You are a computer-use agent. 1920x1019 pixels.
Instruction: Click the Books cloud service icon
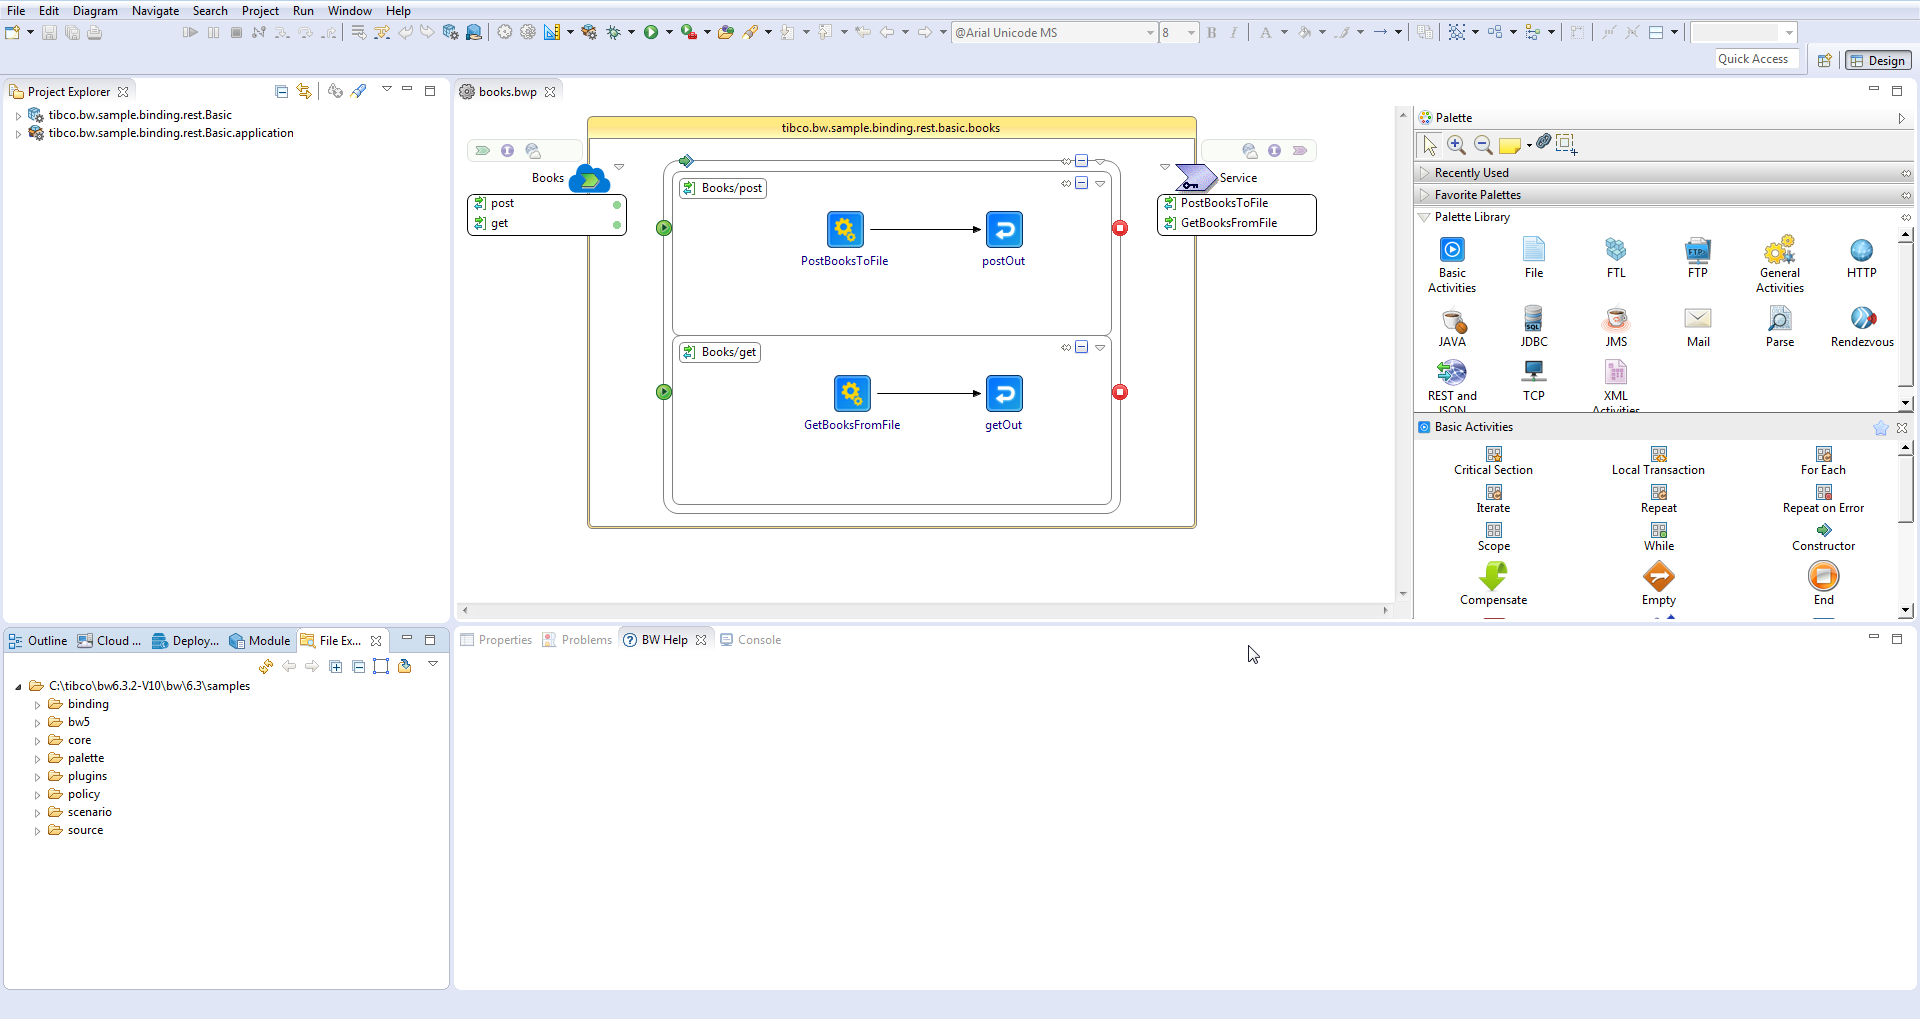(x=589, y=179)
